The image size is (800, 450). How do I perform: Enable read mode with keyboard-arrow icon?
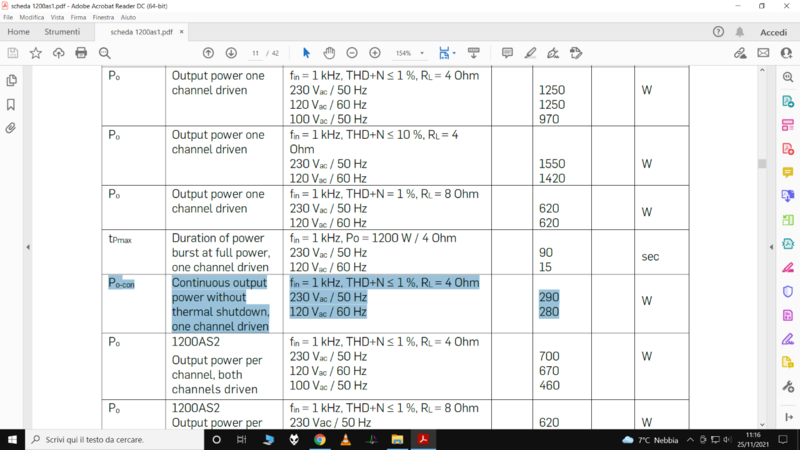(x=473, y=53)
